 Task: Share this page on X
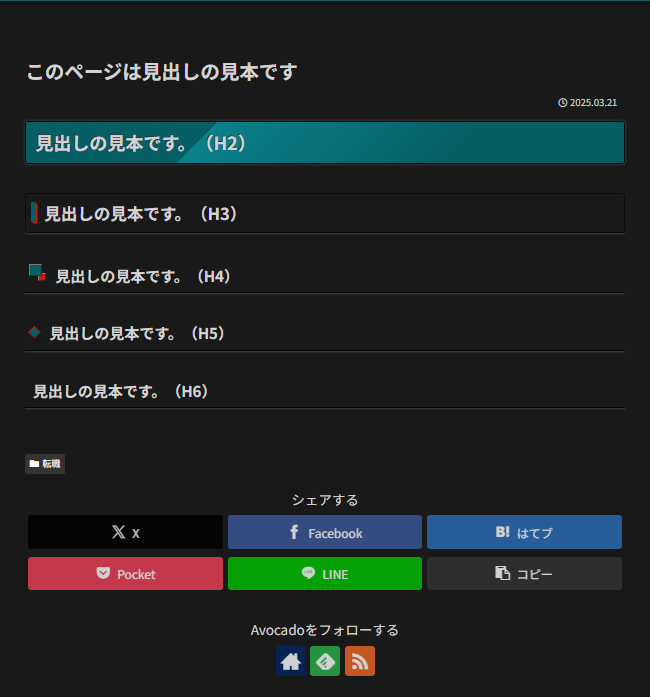(125, 532)
